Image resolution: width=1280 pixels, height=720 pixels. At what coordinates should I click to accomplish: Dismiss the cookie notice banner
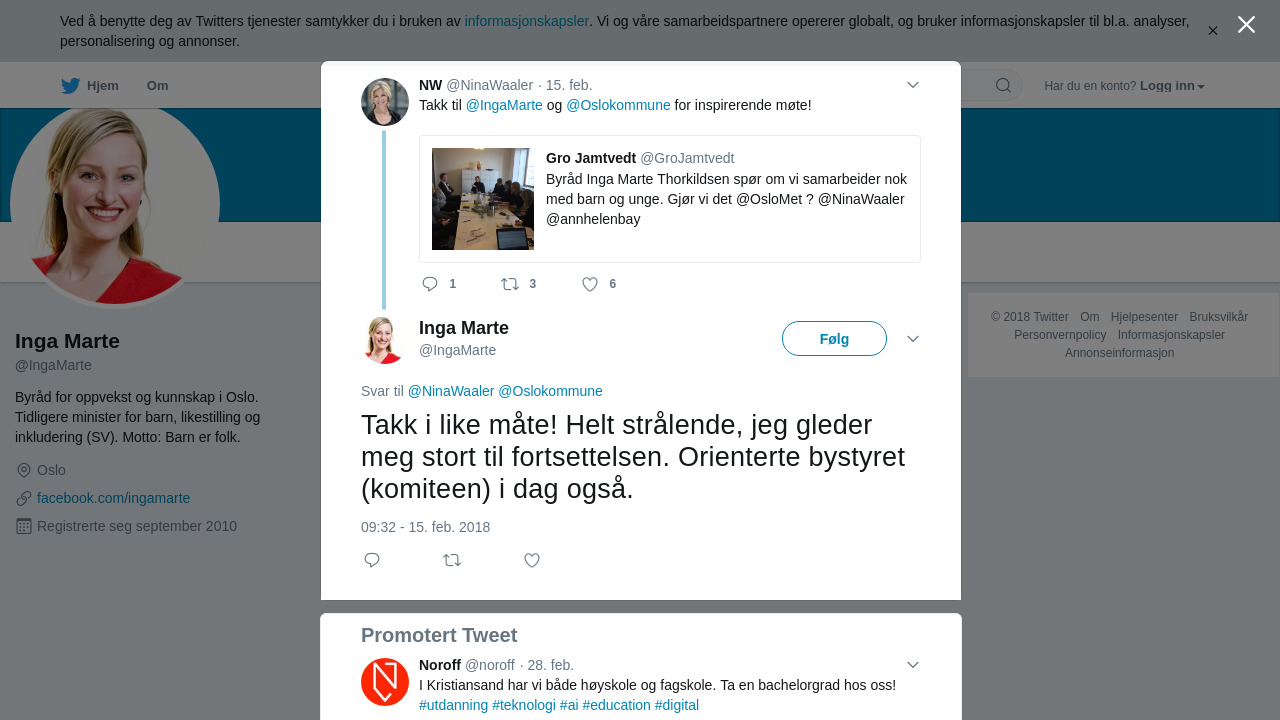(x=1212, y=31)
